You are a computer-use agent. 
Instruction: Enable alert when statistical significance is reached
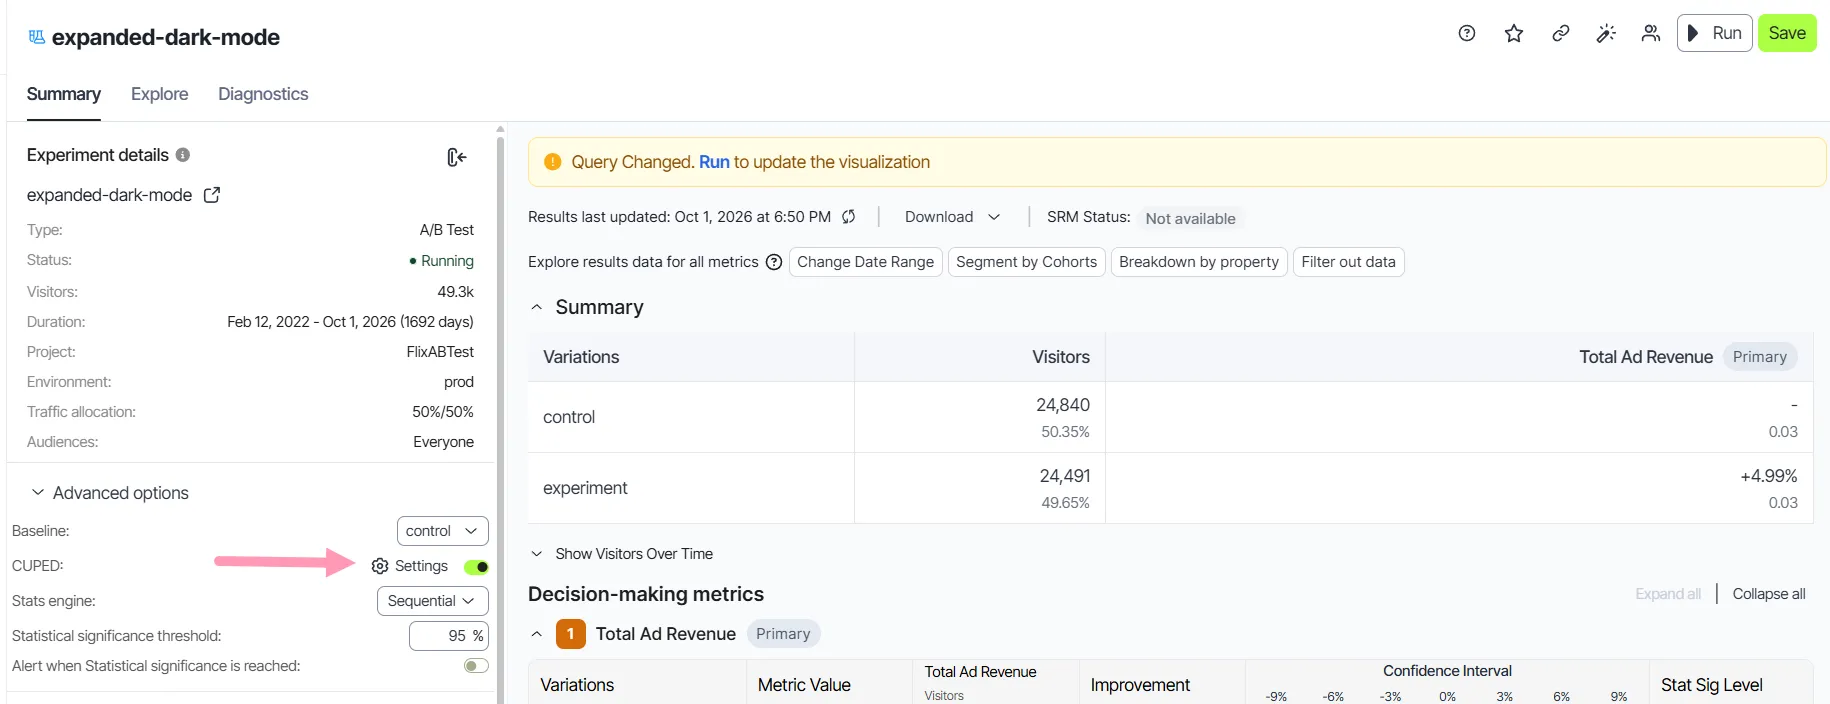476,666
